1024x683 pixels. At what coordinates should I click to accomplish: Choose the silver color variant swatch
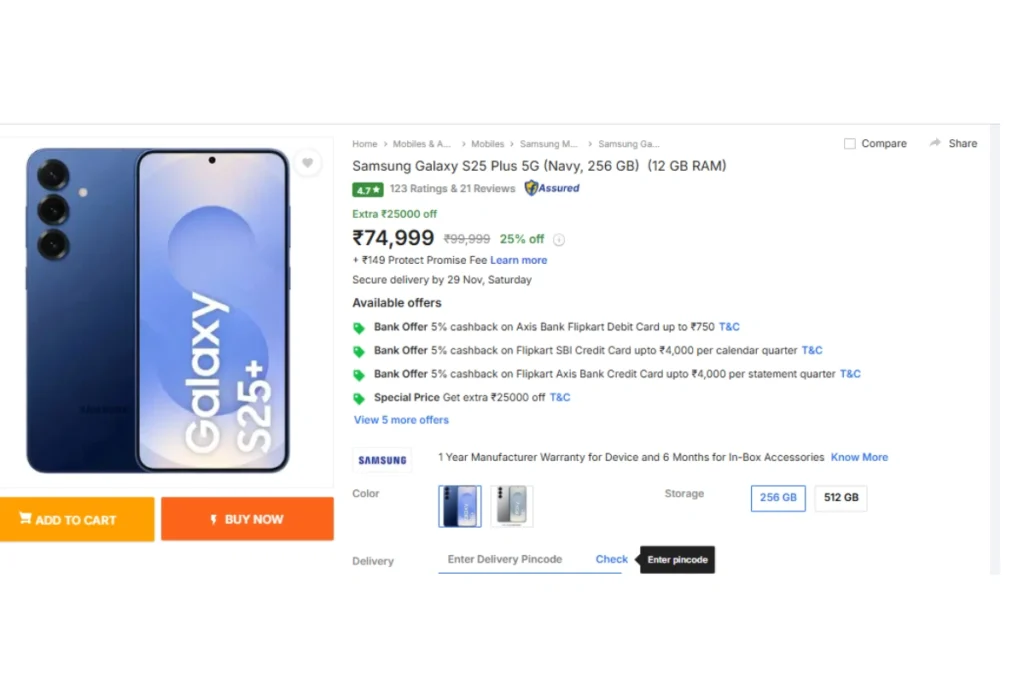(512, 506)
